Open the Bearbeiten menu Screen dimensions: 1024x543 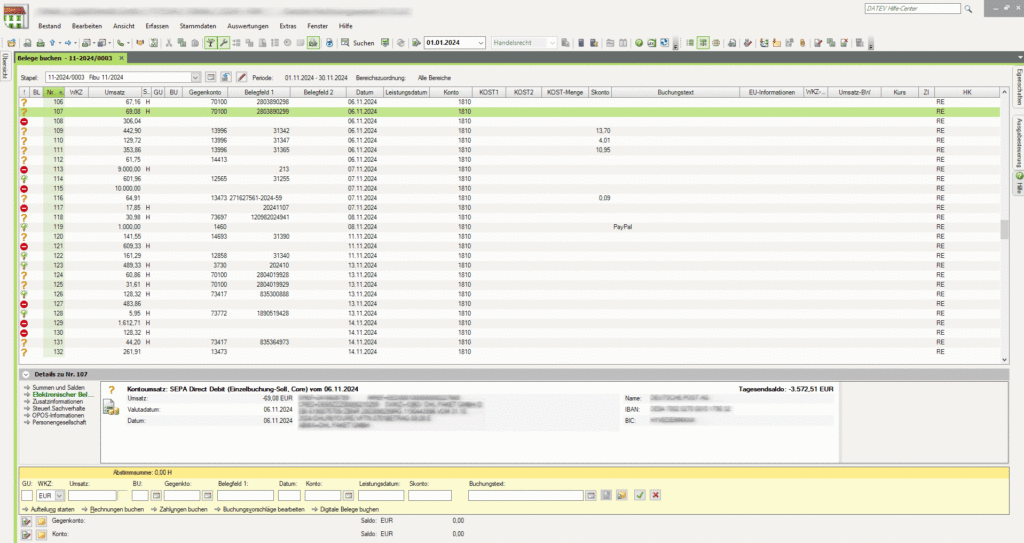point(87,26)
